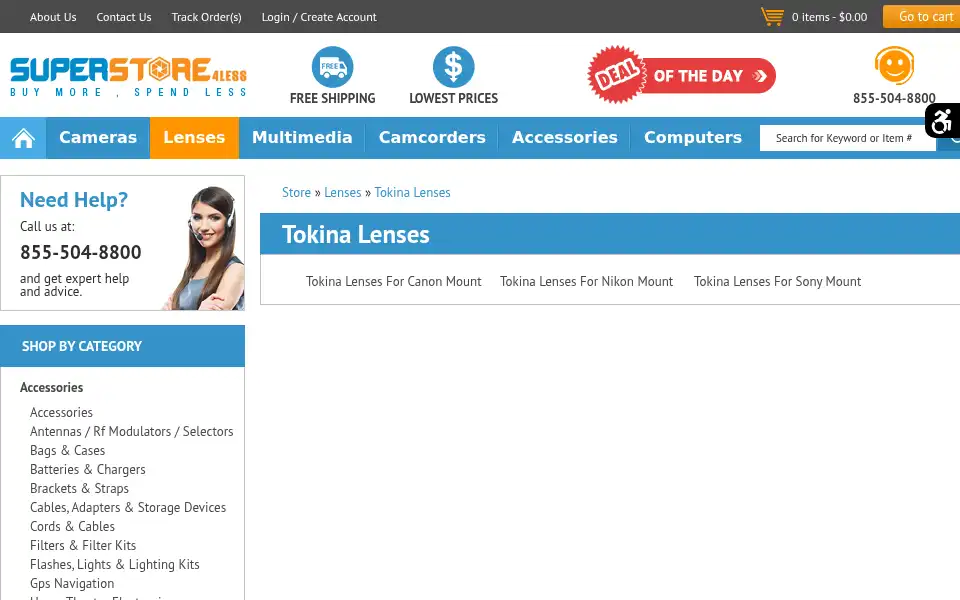Open Flashes, Lights & Lighting Kits category
The image size is (960, 600).
(x=114, y=564)
